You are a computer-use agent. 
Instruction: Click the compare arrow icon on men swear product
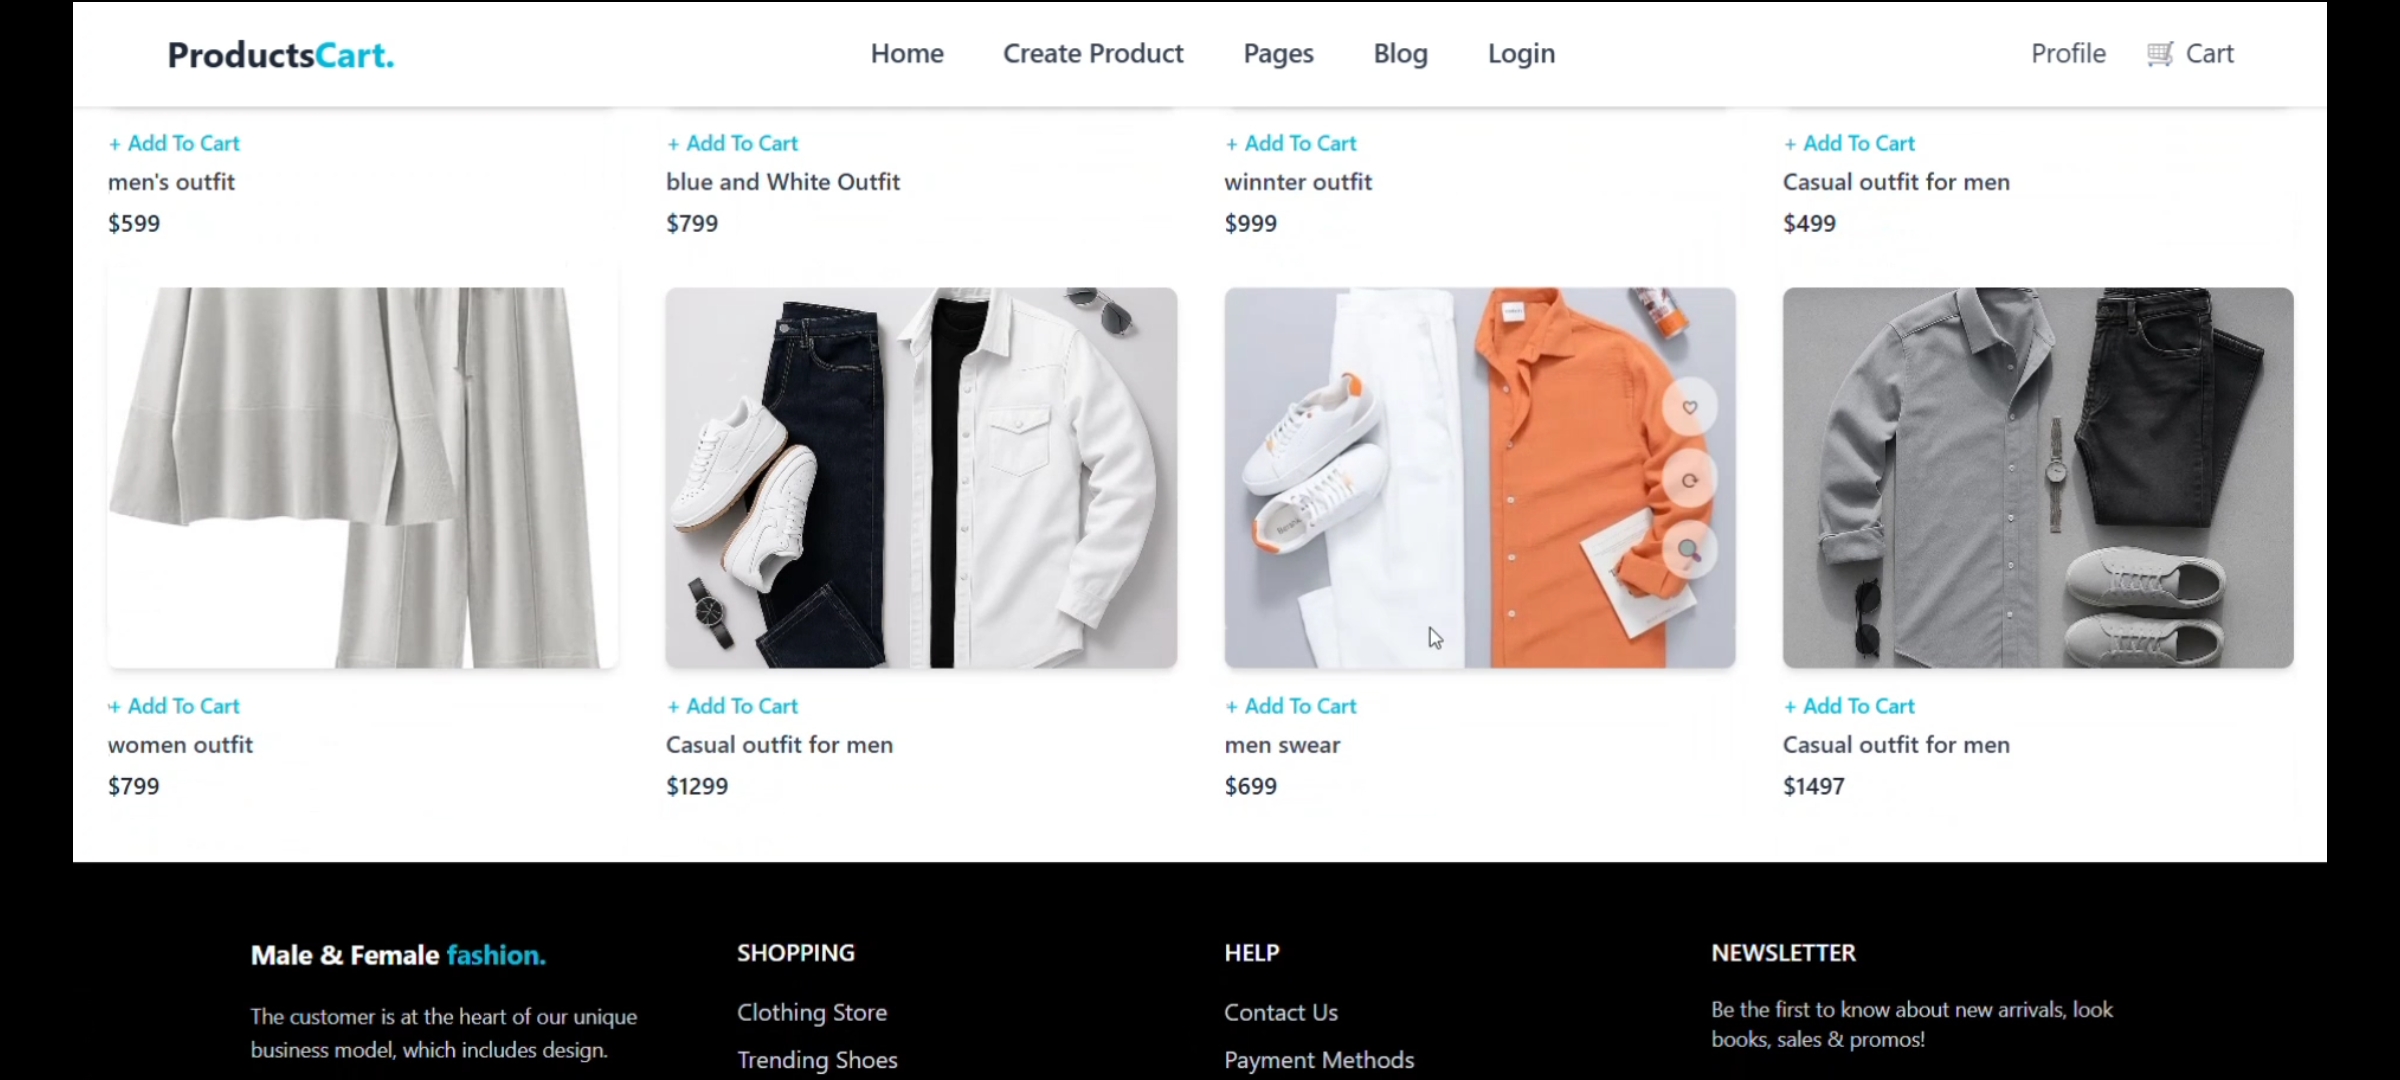pyautogui.click(x=1689, y=481)
